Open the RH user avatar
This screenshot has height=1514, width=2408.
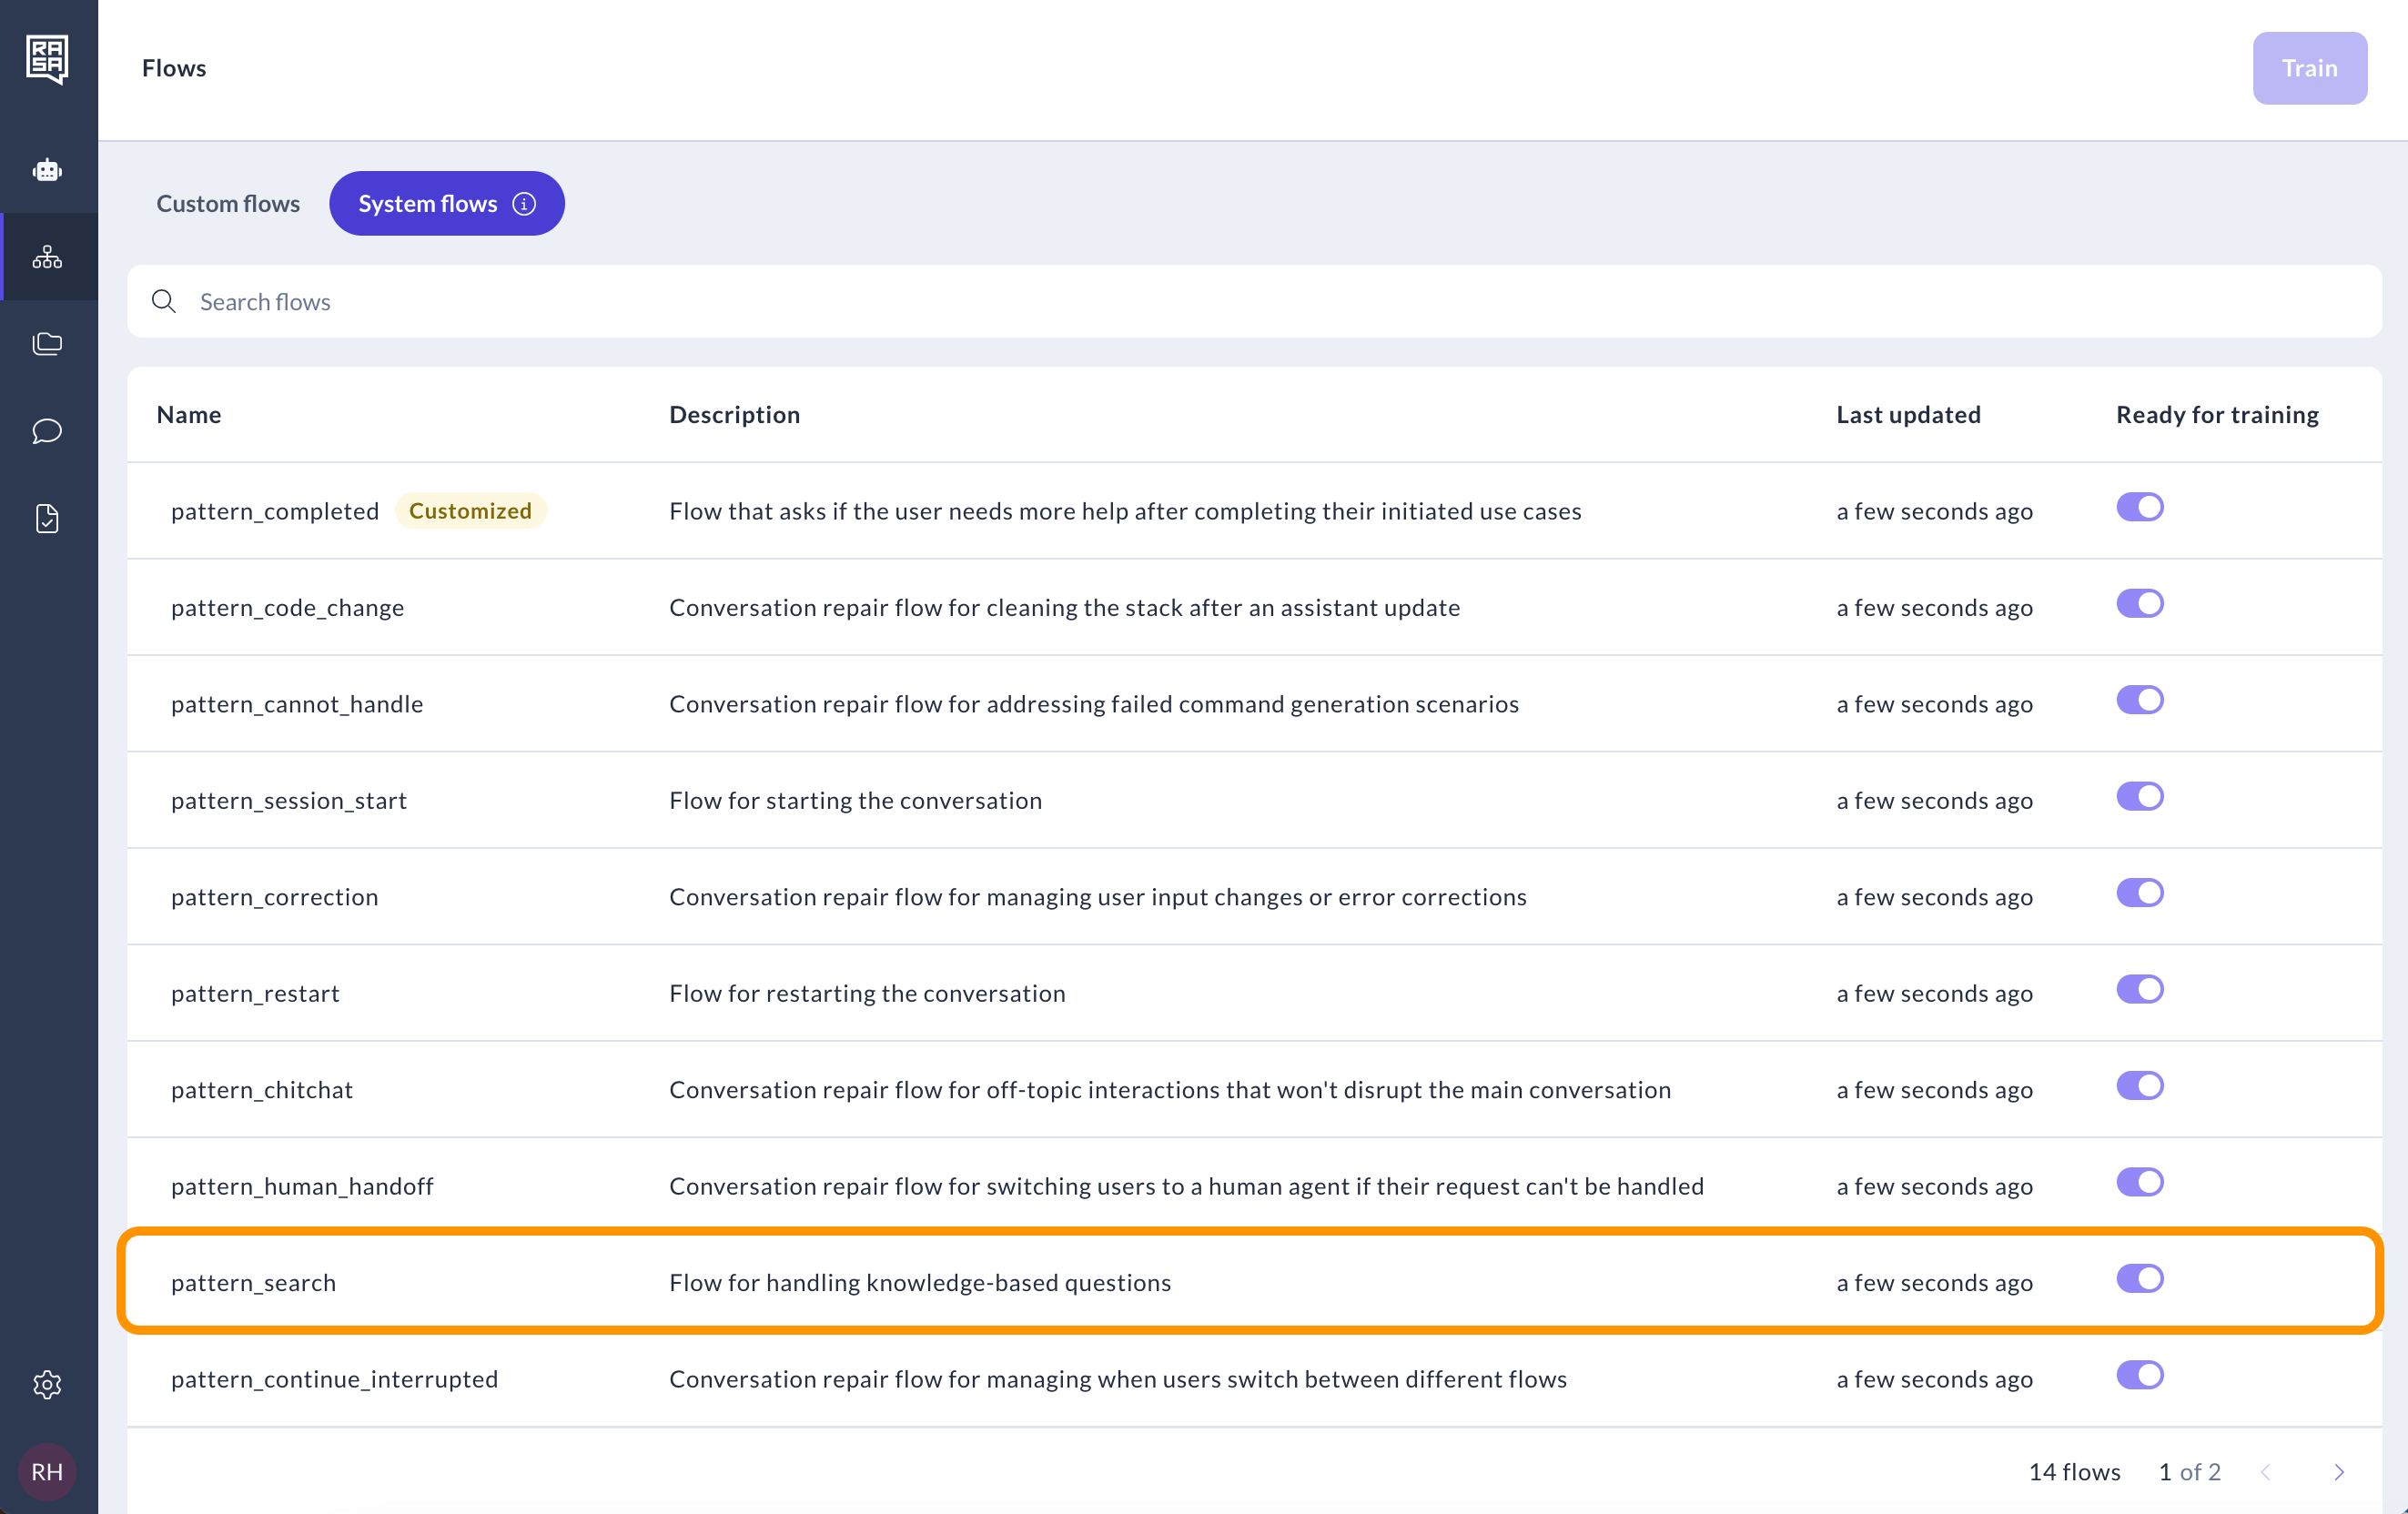(x=47, y=1471)
